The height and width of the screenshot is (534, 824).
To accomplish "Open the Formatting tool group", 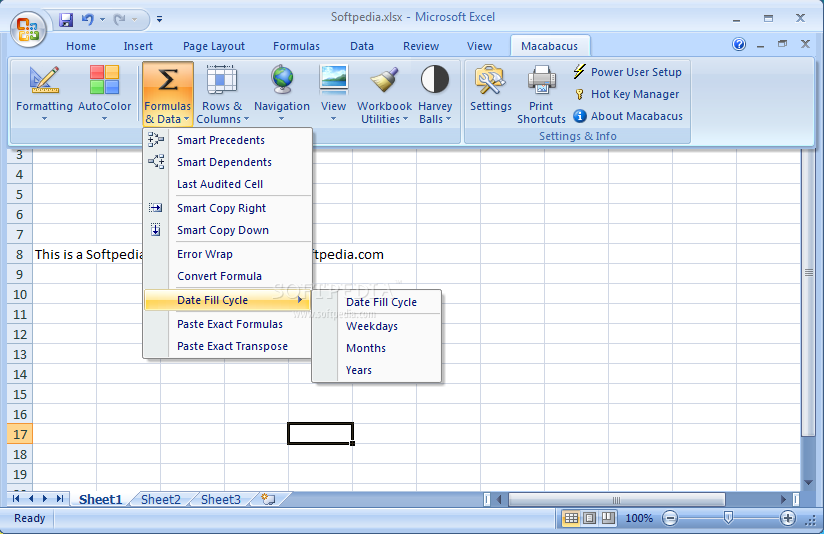I will pos(44,94).
